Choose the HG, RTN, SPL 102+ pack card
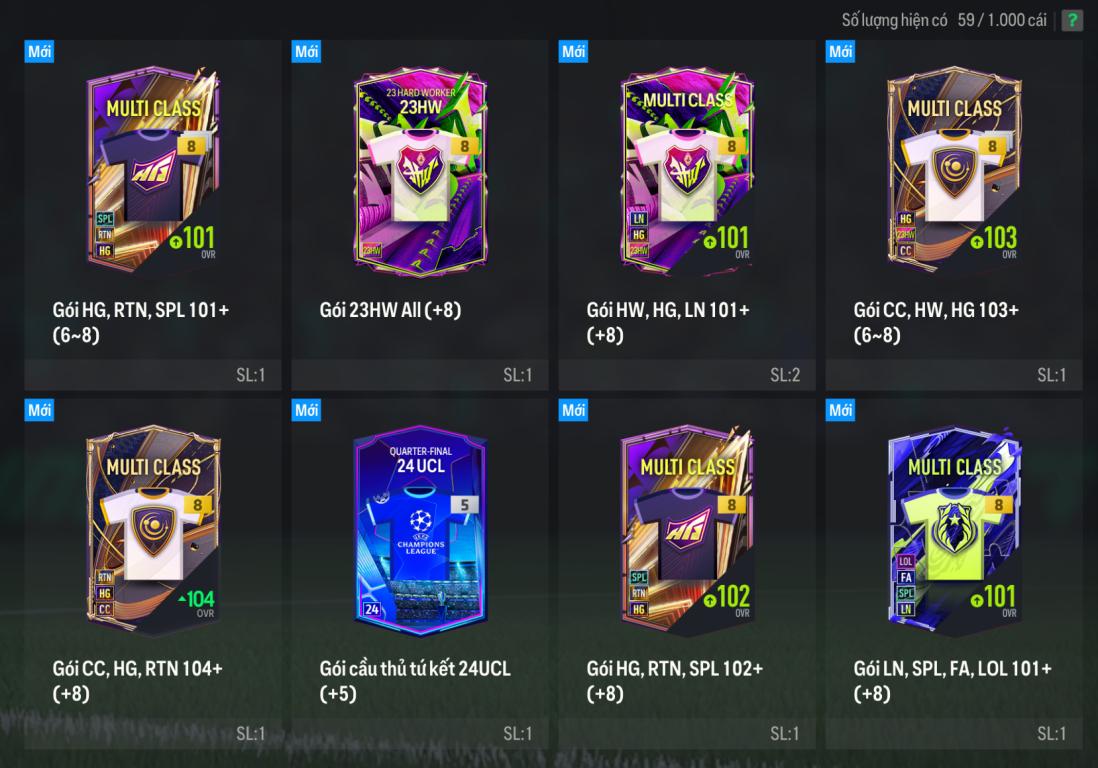1098x768 pixels. point(687,529)
